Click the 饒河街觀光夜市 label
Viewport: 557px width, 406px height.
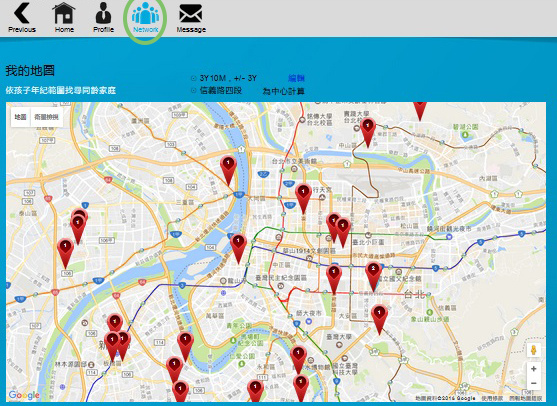(449, 228)
